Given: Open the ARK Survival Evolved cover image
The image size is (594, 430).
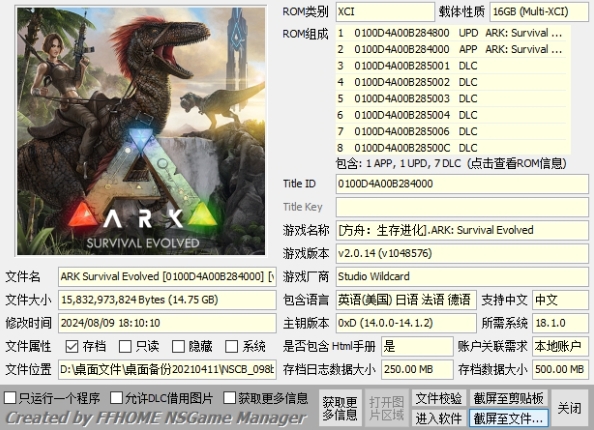Looking at the screenshot, I should 141,131.
